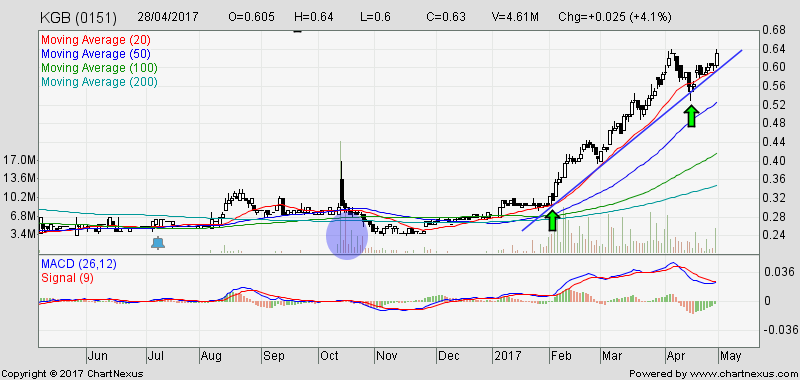Select the Moving Average (100) legend entry

(99, 67)
